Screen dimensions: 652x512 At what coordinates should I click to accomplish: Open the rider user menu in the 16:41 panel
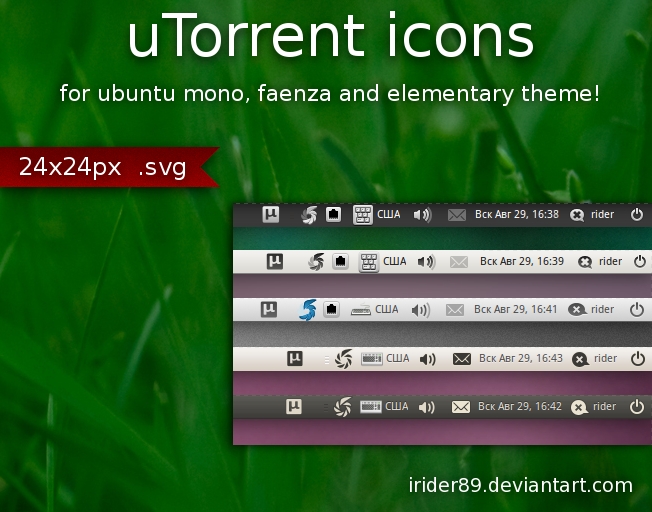(x=603, y=309)
